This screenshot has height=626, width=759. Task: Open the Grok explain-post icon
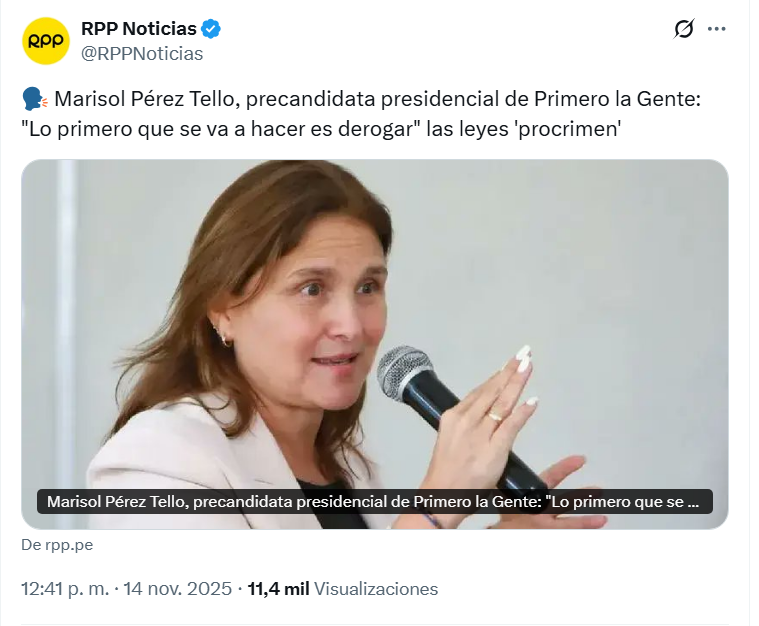684,29
